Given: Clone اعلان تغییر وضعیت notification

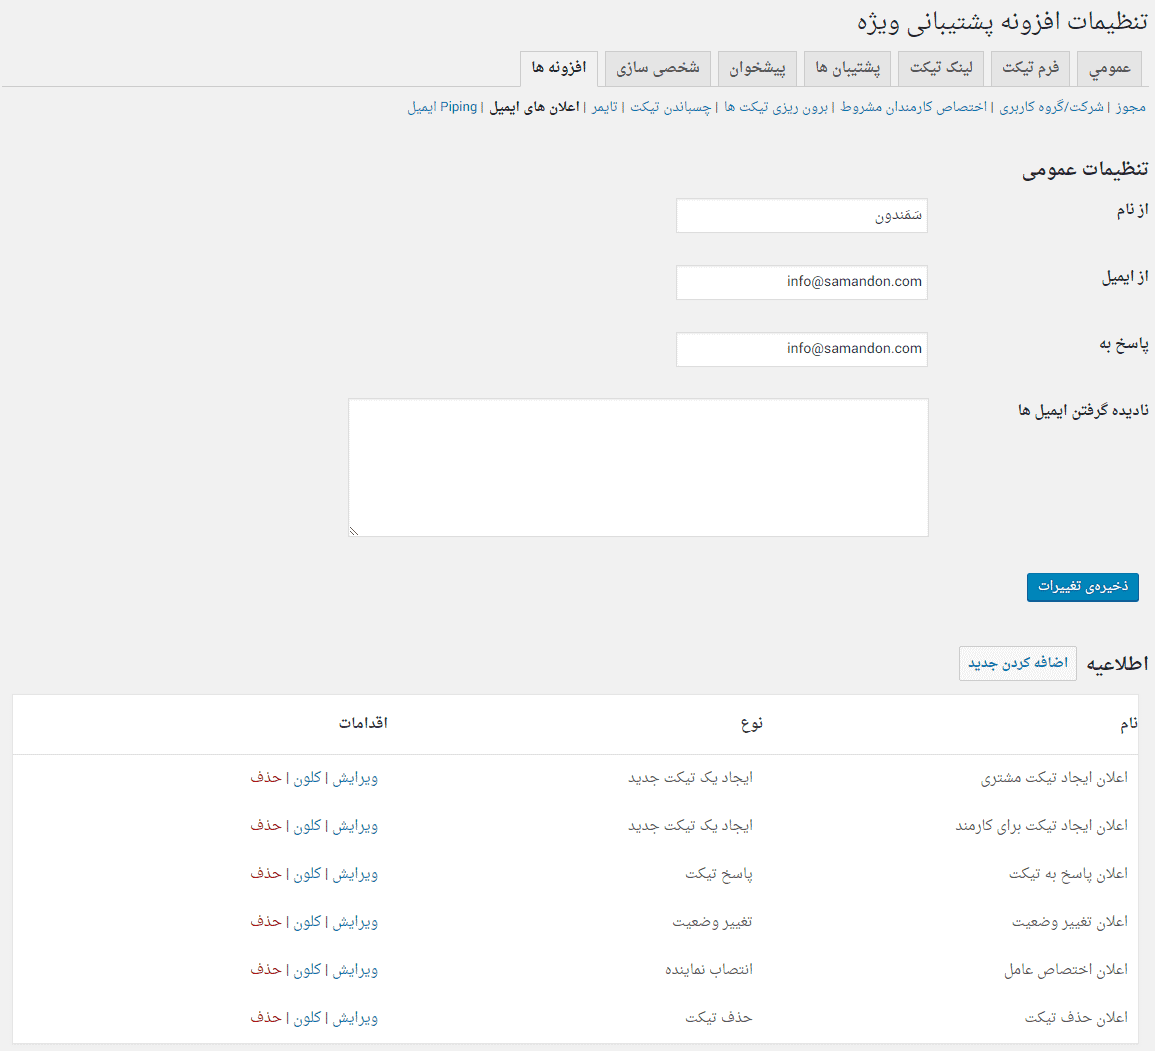Looking at the screenshot, I should click(x=307, y=921).
